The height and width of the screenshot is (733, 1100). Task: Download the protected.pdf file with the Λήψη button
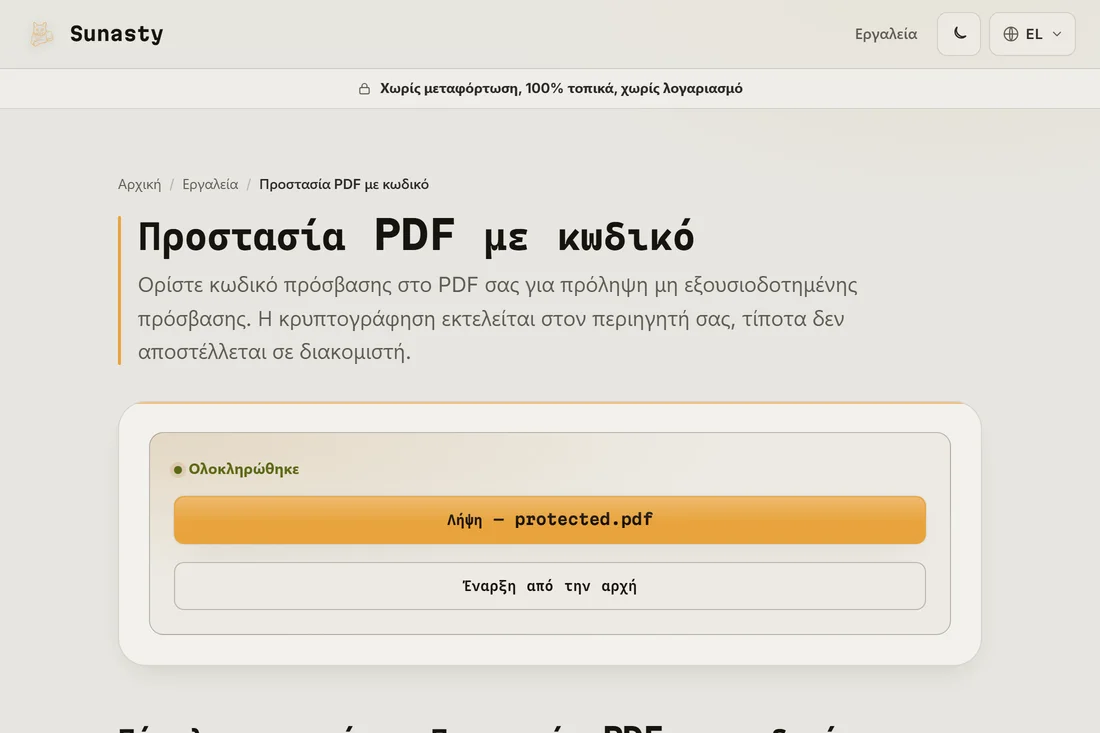click(550, 520)
